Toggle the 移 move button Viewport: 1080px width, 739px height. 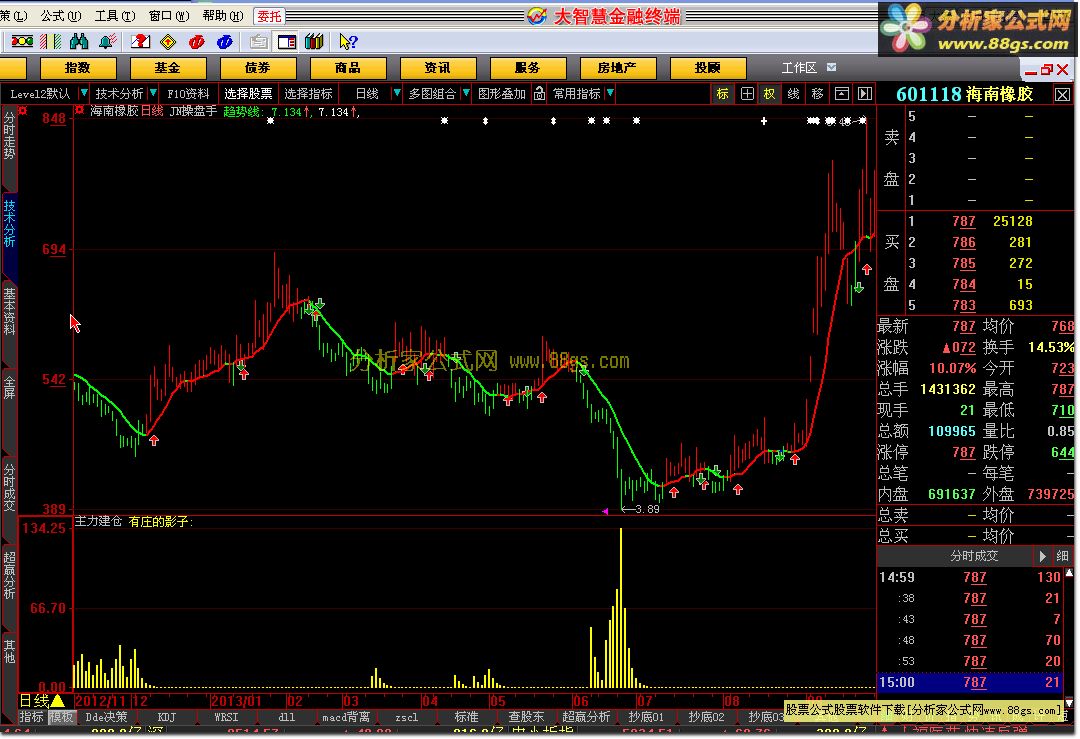click(818, 94)
